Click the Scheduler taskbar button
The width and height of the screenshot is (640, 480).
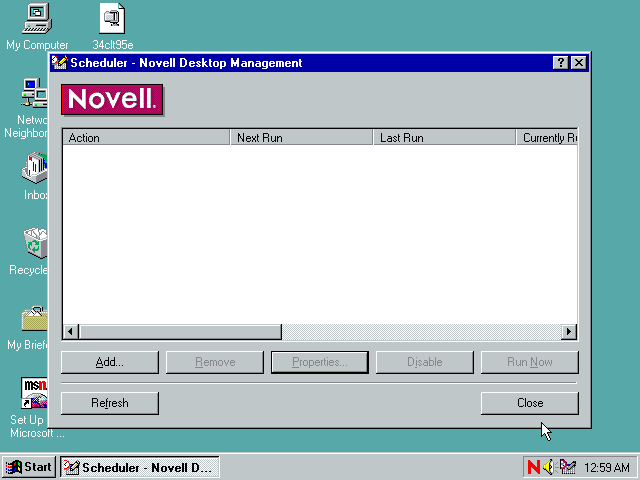coord(140,467)
